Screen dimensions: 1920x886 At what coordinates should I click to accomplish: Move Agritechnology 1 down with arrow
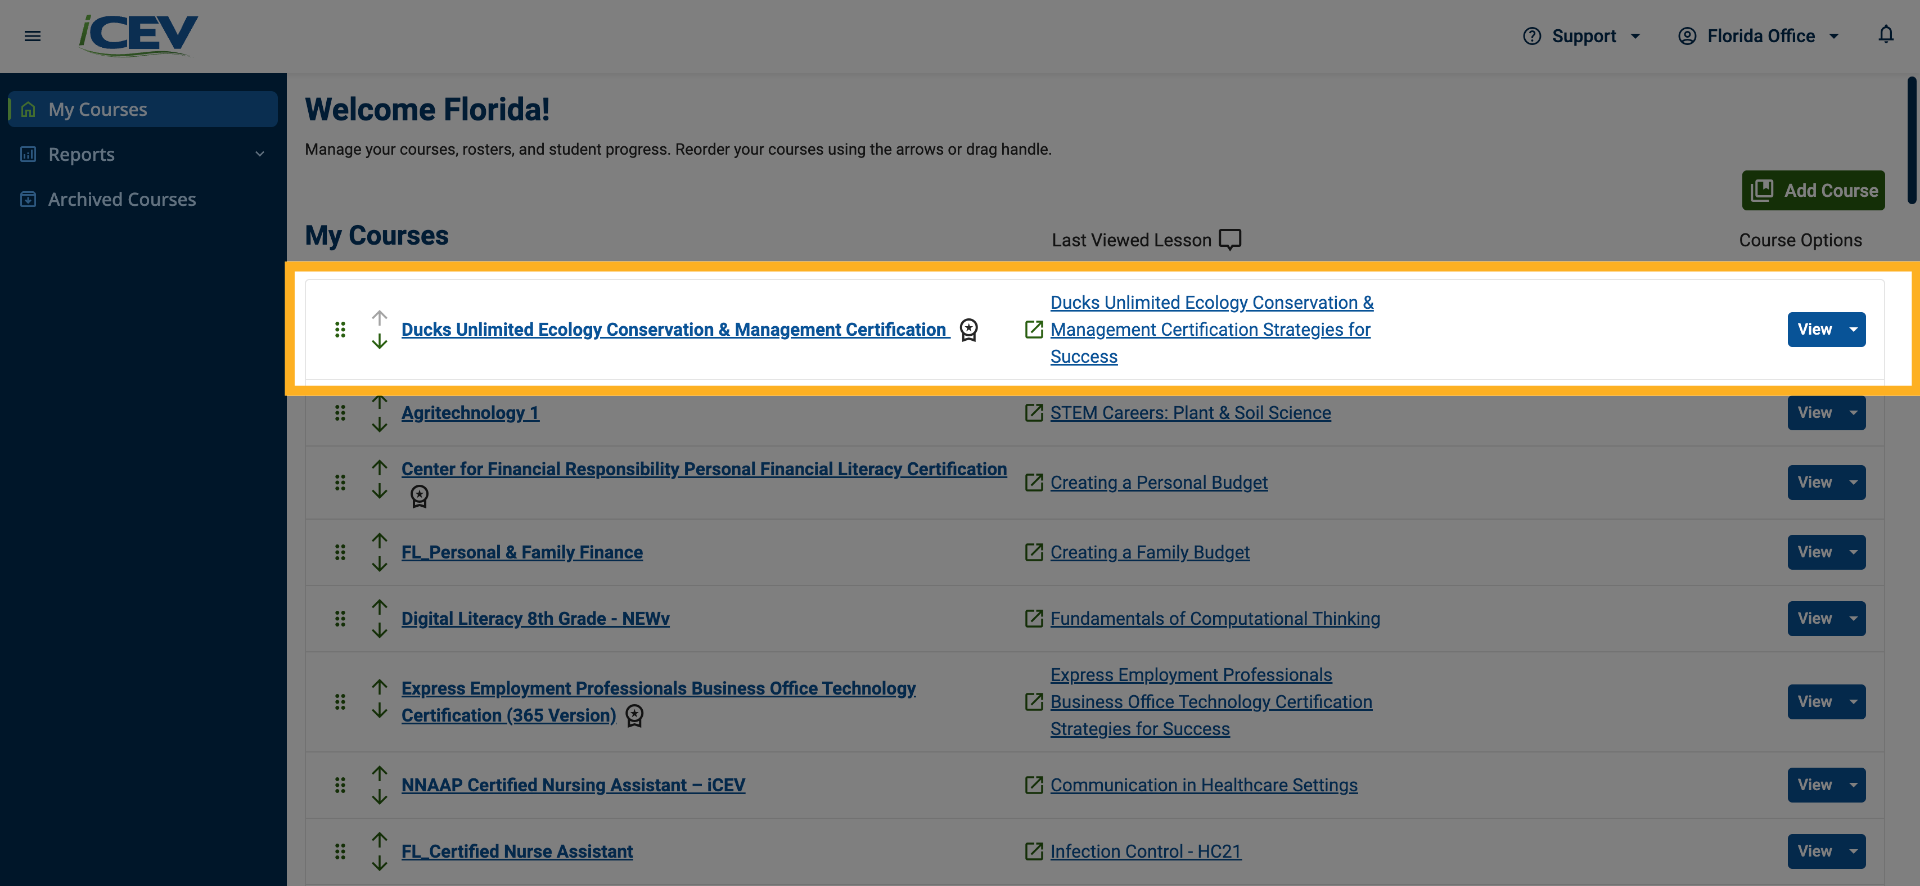pyautogui.click(x=379, y=424)
